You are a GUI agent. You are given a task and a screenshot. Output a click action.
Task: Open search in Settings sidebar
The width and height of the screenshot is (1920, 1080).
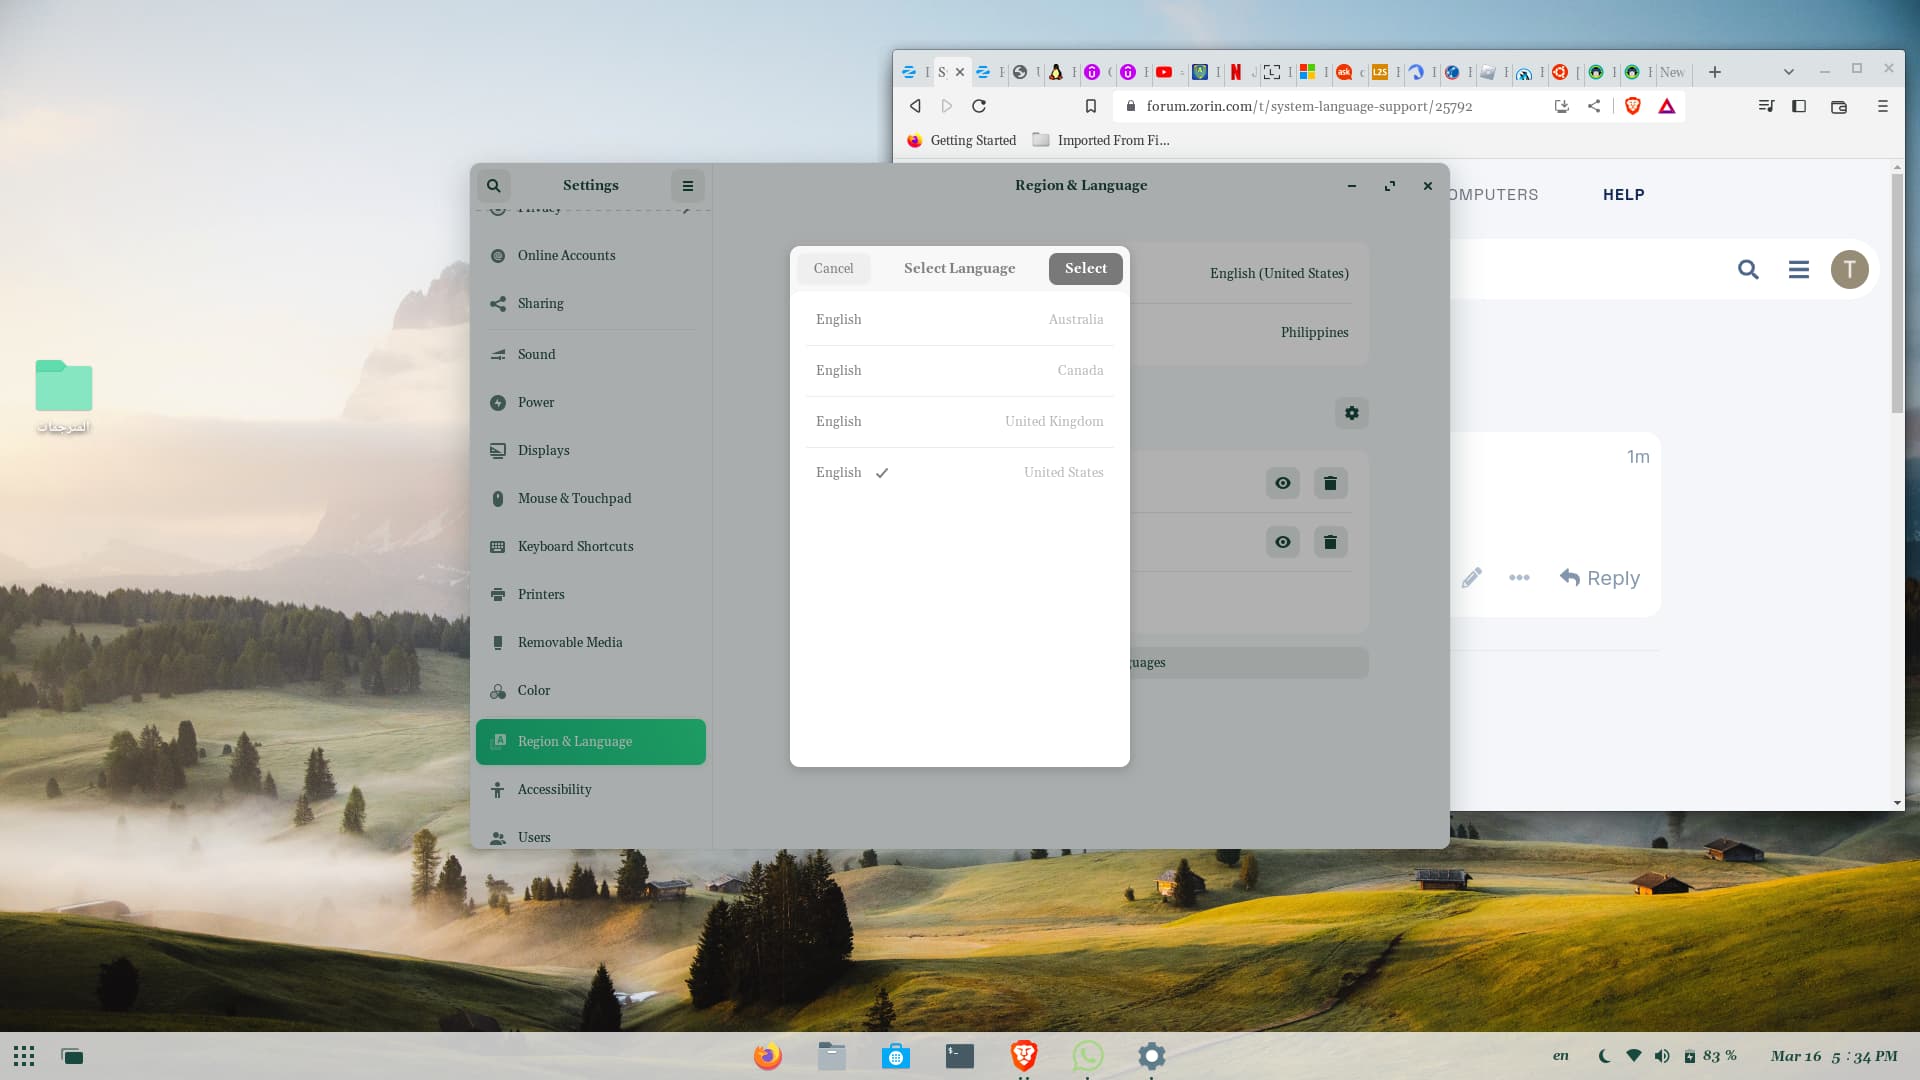click(x=493, y=185)
